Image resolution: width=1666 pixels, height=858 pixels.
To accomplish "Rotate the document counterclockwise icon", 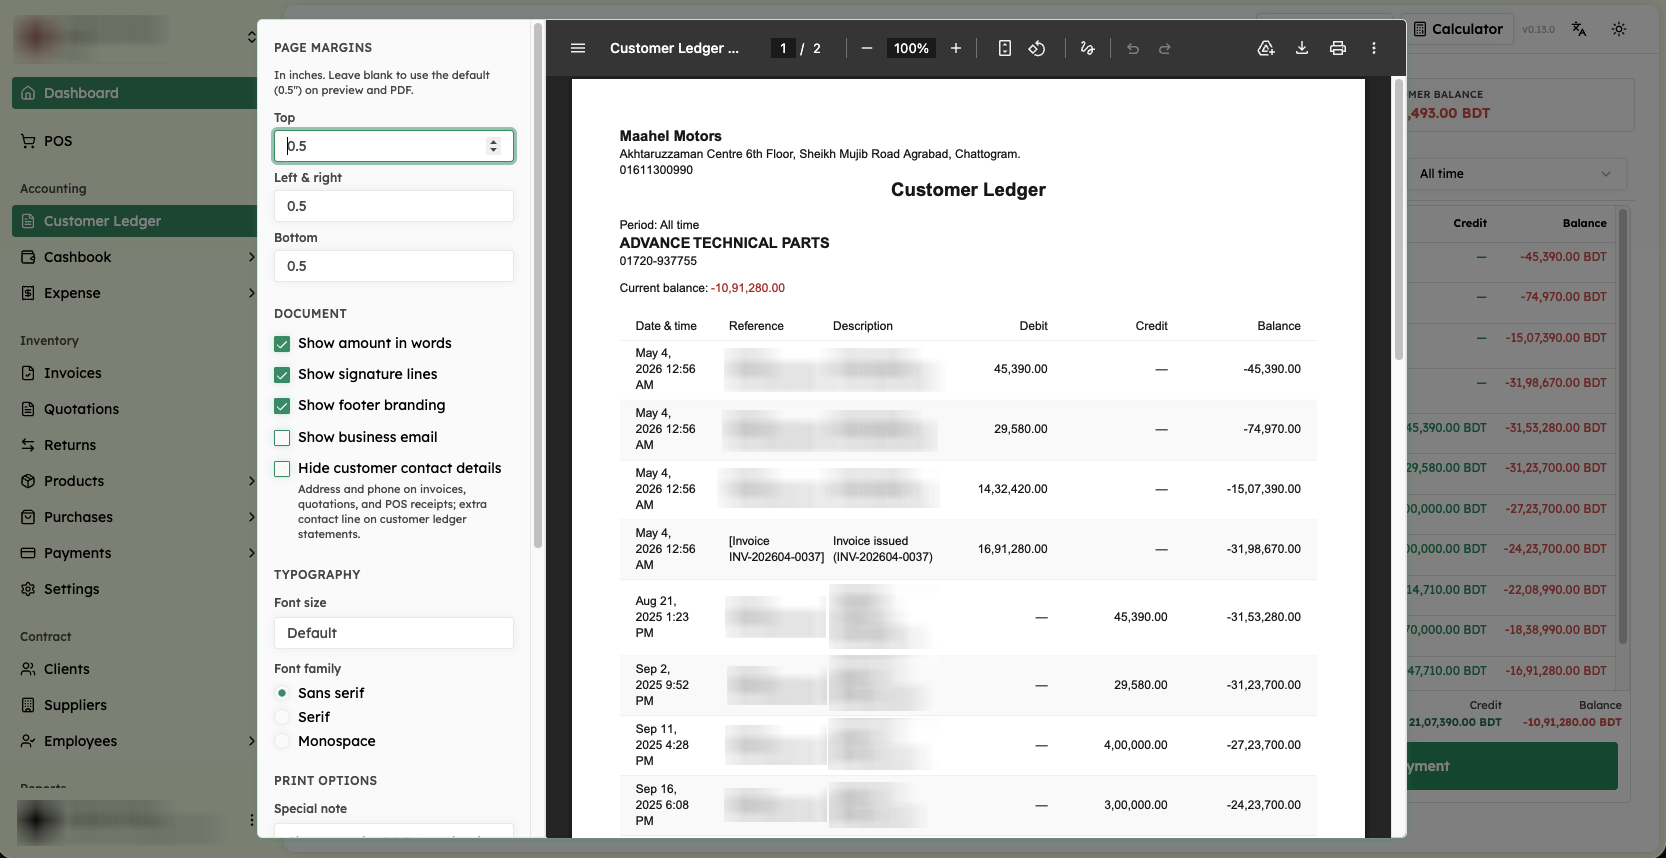I will click(x=1037, y=48).
